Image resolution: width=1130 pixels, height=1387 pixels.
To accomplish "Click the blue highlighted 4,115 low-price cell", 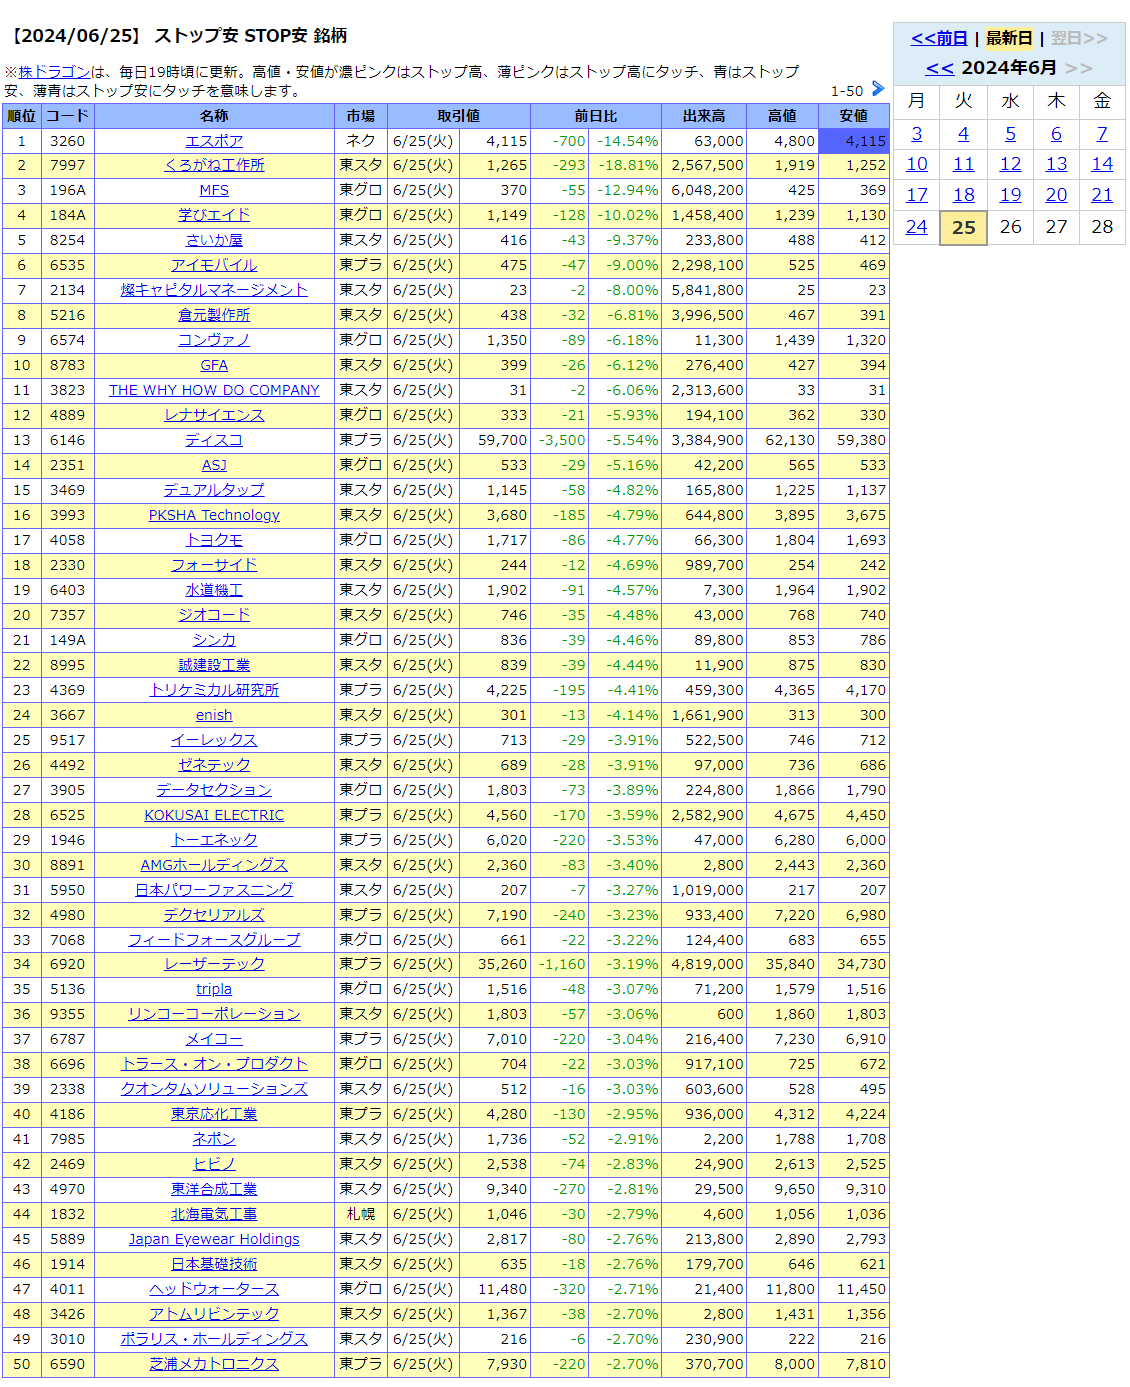I will [x=853, y=141].
